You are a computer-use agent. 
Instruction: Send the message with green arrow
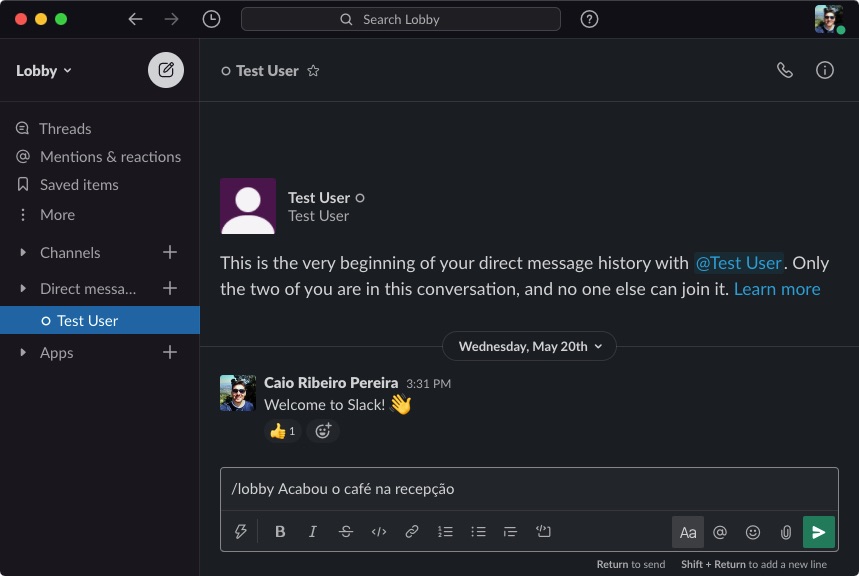[818, 532]
